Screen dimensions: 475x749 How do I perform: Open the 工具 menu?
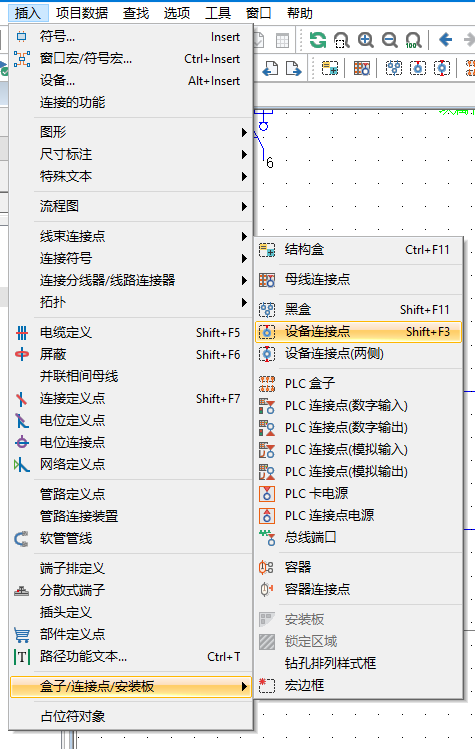point(217,13)
